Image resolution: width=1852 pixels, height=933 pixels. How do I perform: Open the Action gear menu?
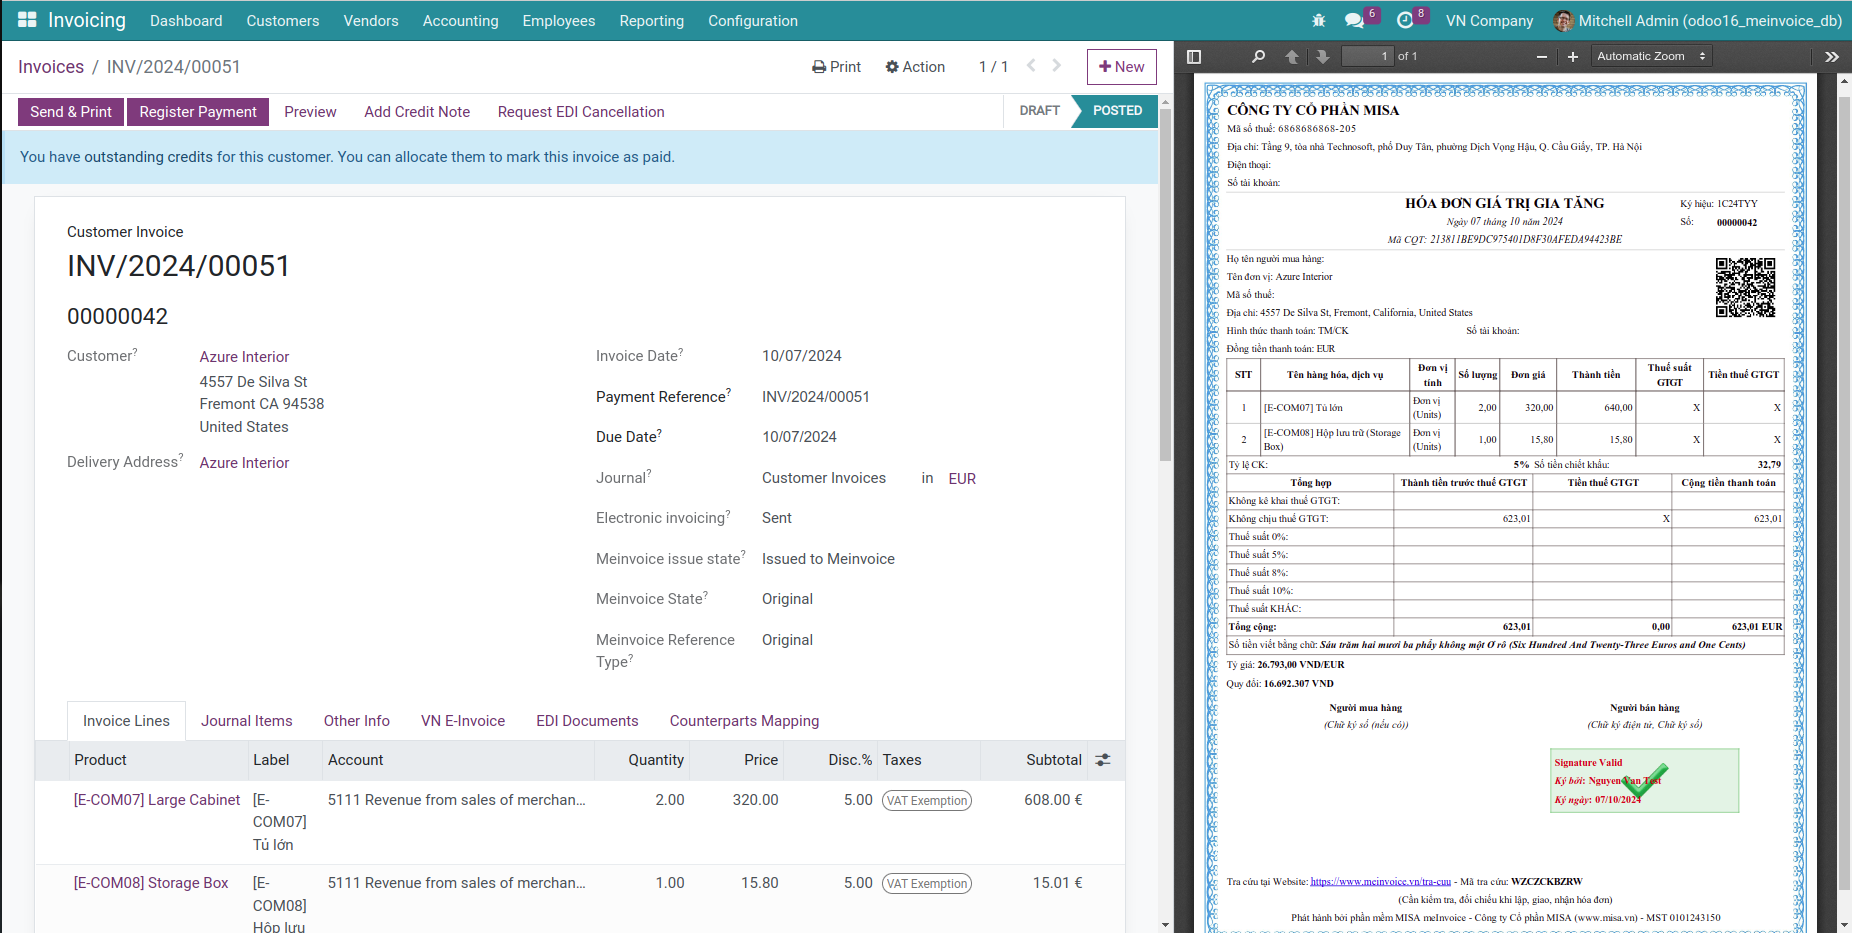(914, 66)
